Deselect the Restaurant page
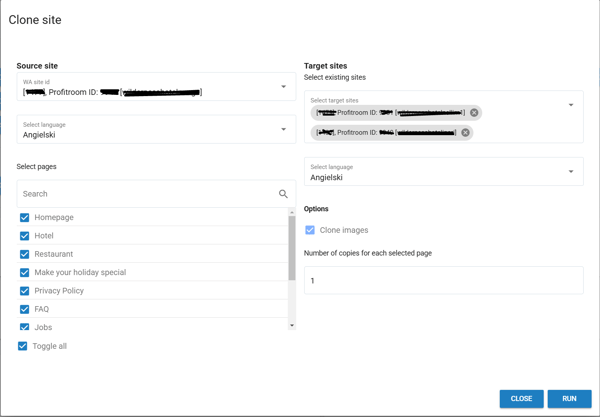This screenshot has height=417, width=600. click(x=25, y=254)
